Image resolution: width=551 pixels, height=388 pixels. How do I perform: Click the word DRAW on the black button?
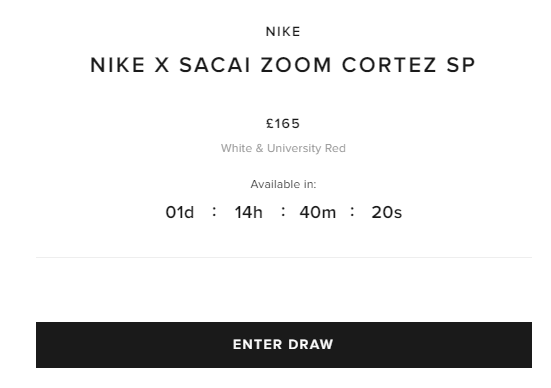coord(311,345)
